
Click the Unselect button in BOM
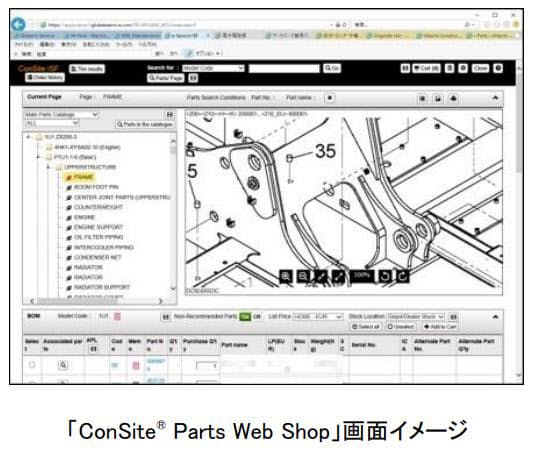coord(401,327)
